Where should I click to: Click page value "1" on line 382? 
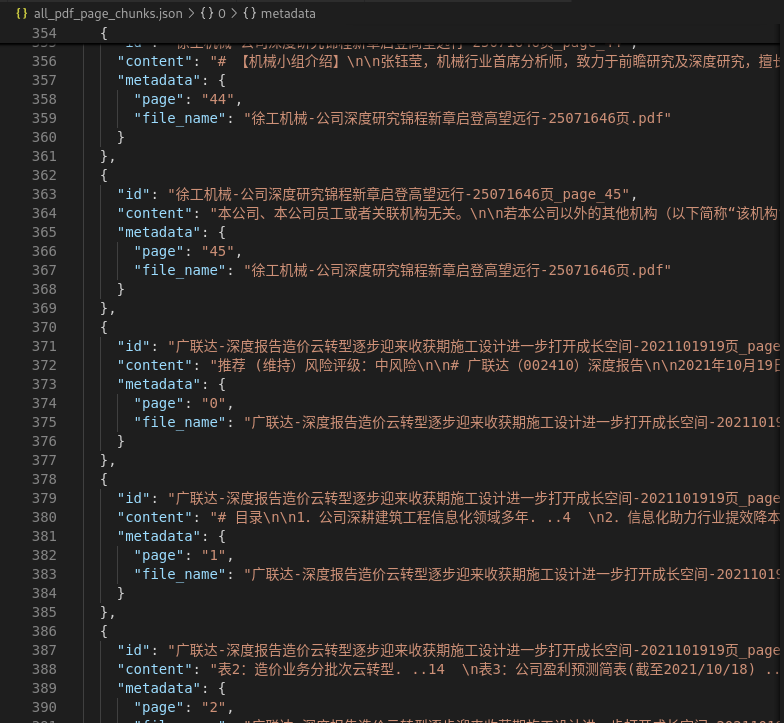[214, 556]
